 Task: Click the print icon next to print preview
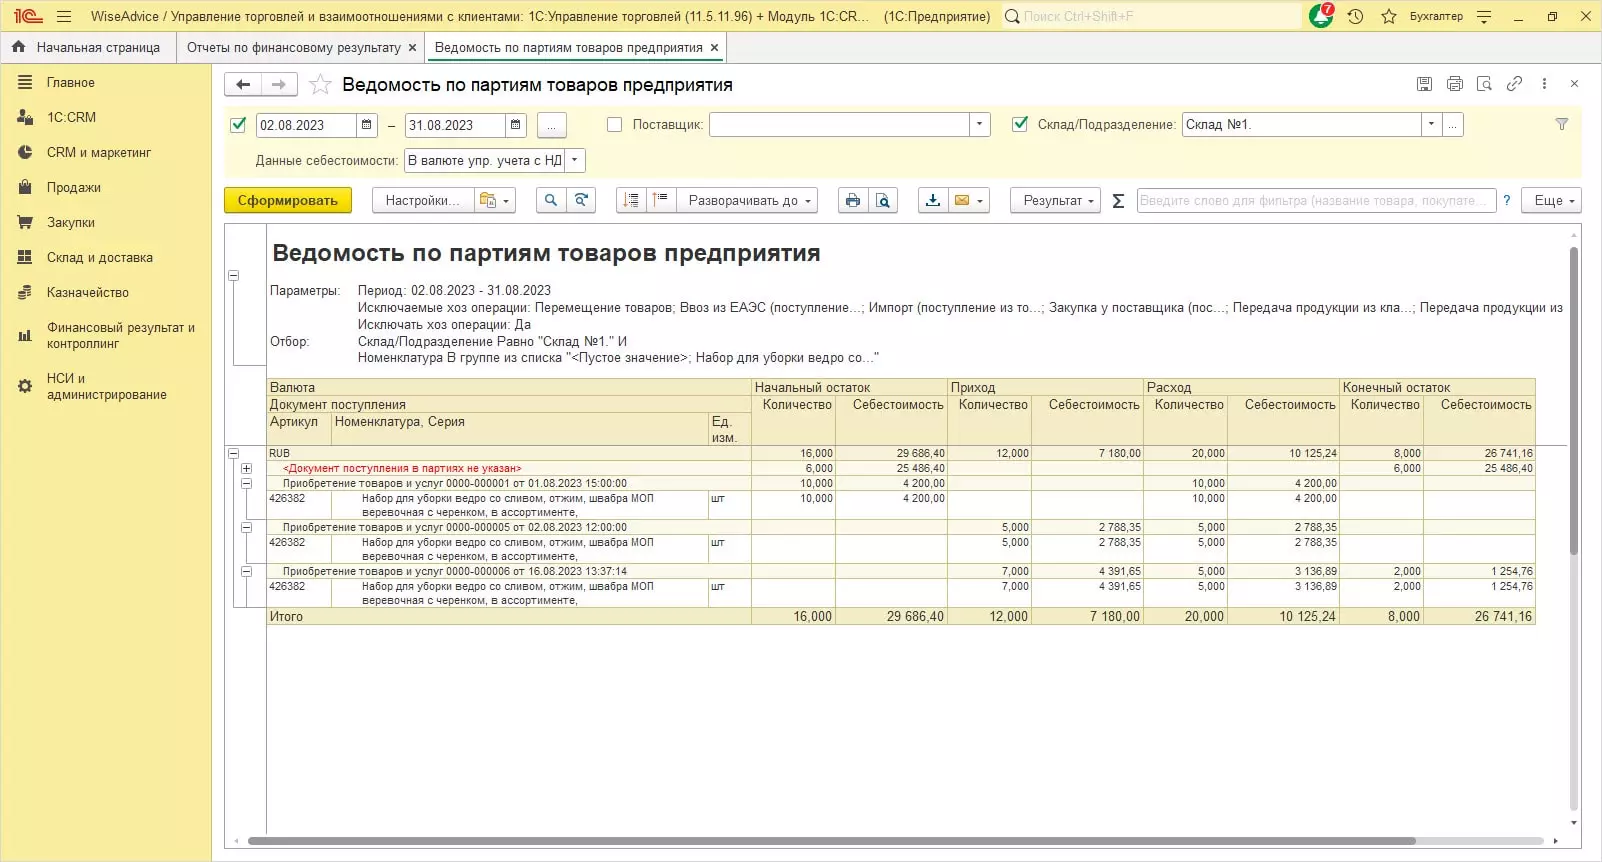[852, 201]
